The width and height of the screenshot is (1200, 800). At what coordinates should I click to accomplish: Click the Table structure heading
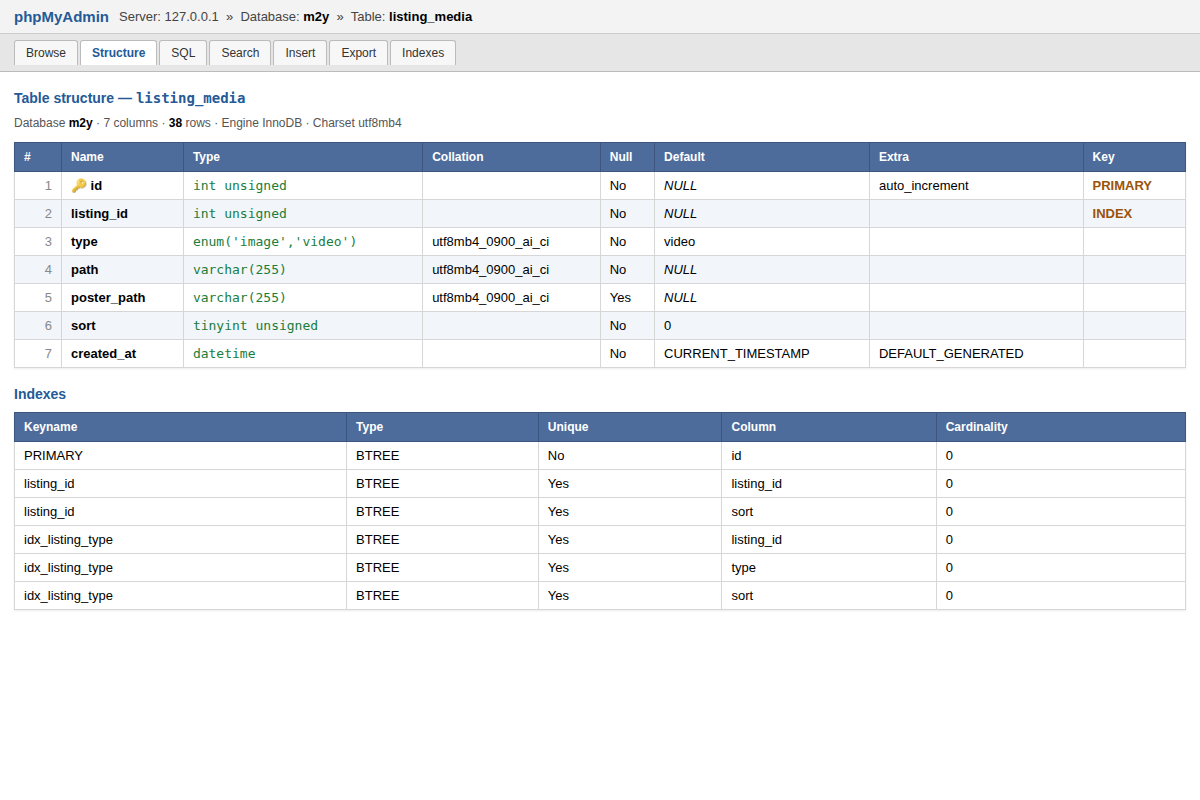tap(130, 98)
